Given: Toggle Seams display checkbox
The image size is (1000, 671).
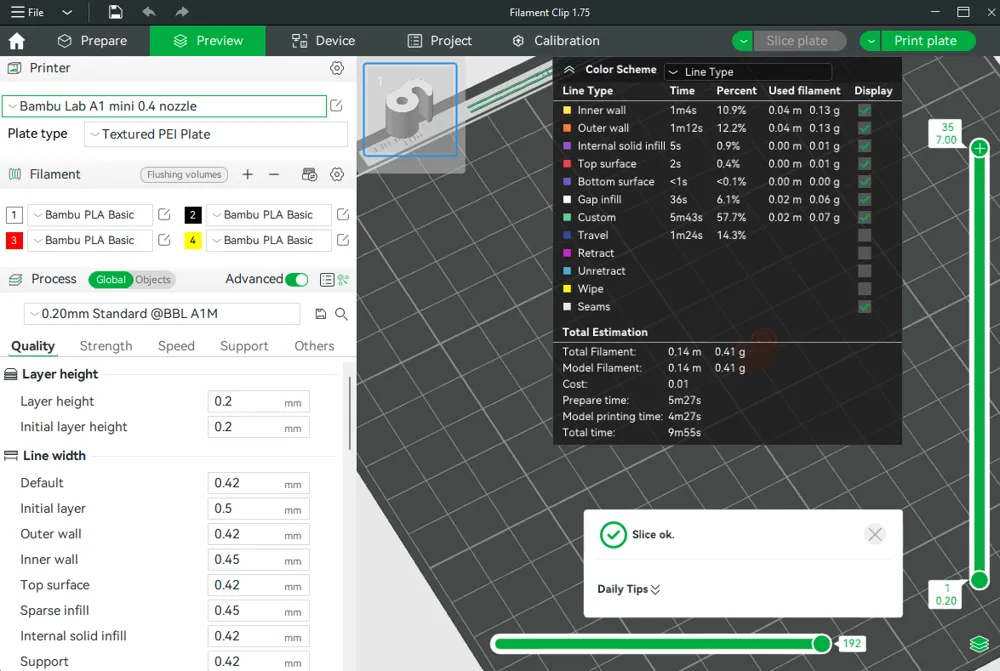Looking at the screenshot, I should pyautogui.click(x=864, y=307).
